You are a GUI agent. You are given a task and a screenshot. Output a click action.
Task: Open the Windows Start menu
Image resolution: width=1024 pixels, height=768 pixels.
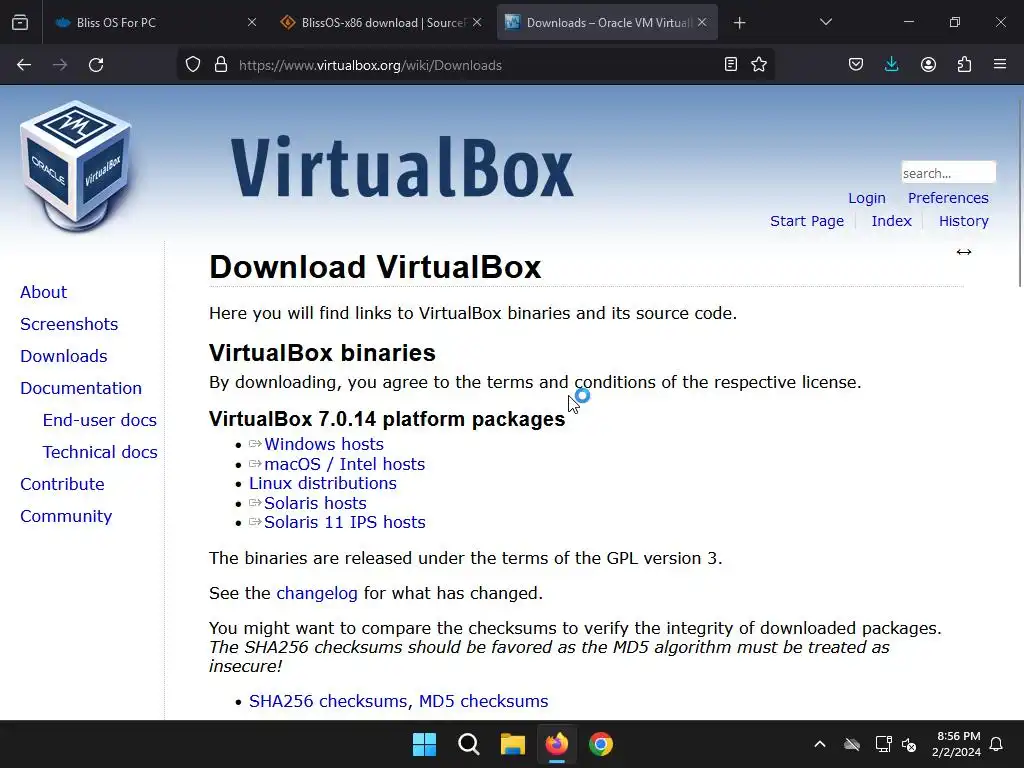pyautogui.click(x=424, y=744)
